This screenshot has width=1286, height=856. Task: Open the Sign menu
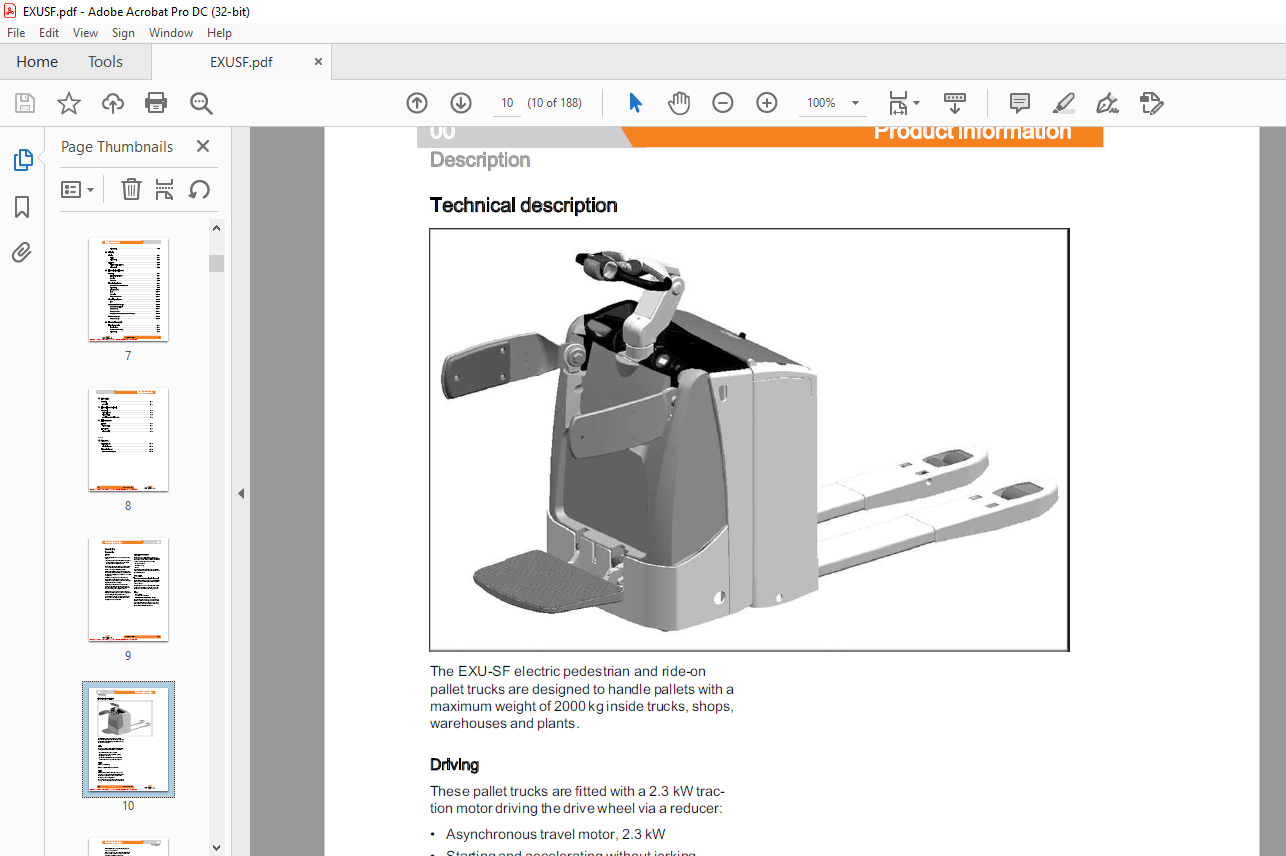(123, 33)
